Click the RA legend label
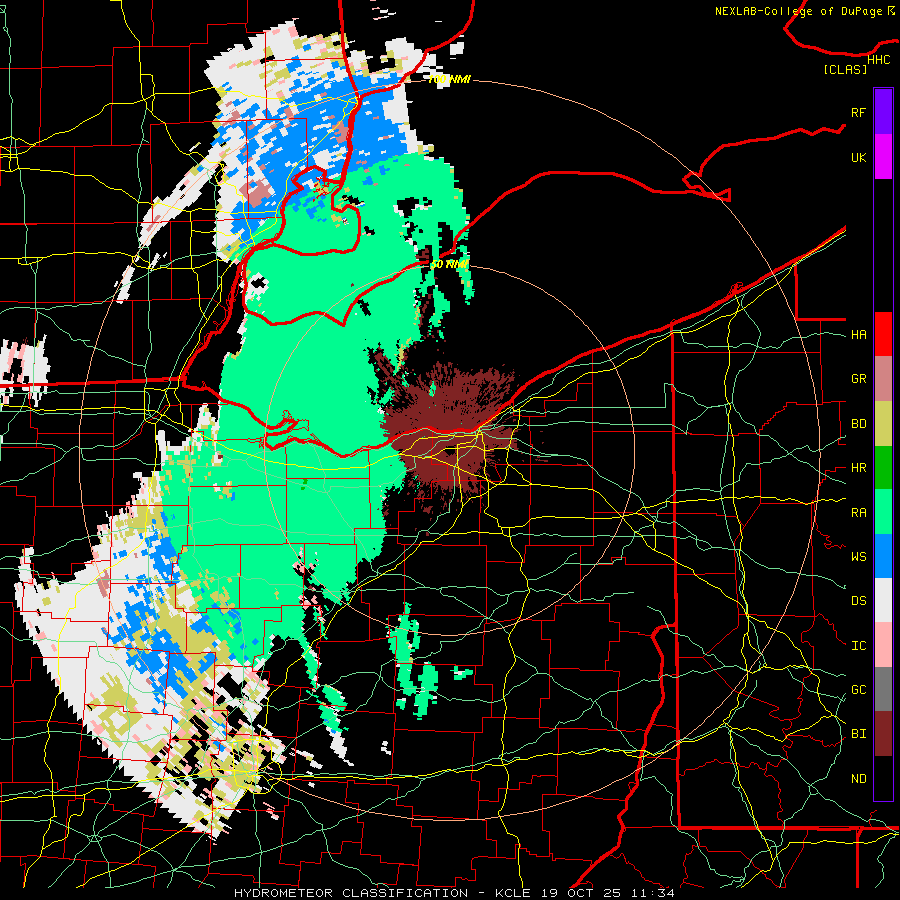 858,513
